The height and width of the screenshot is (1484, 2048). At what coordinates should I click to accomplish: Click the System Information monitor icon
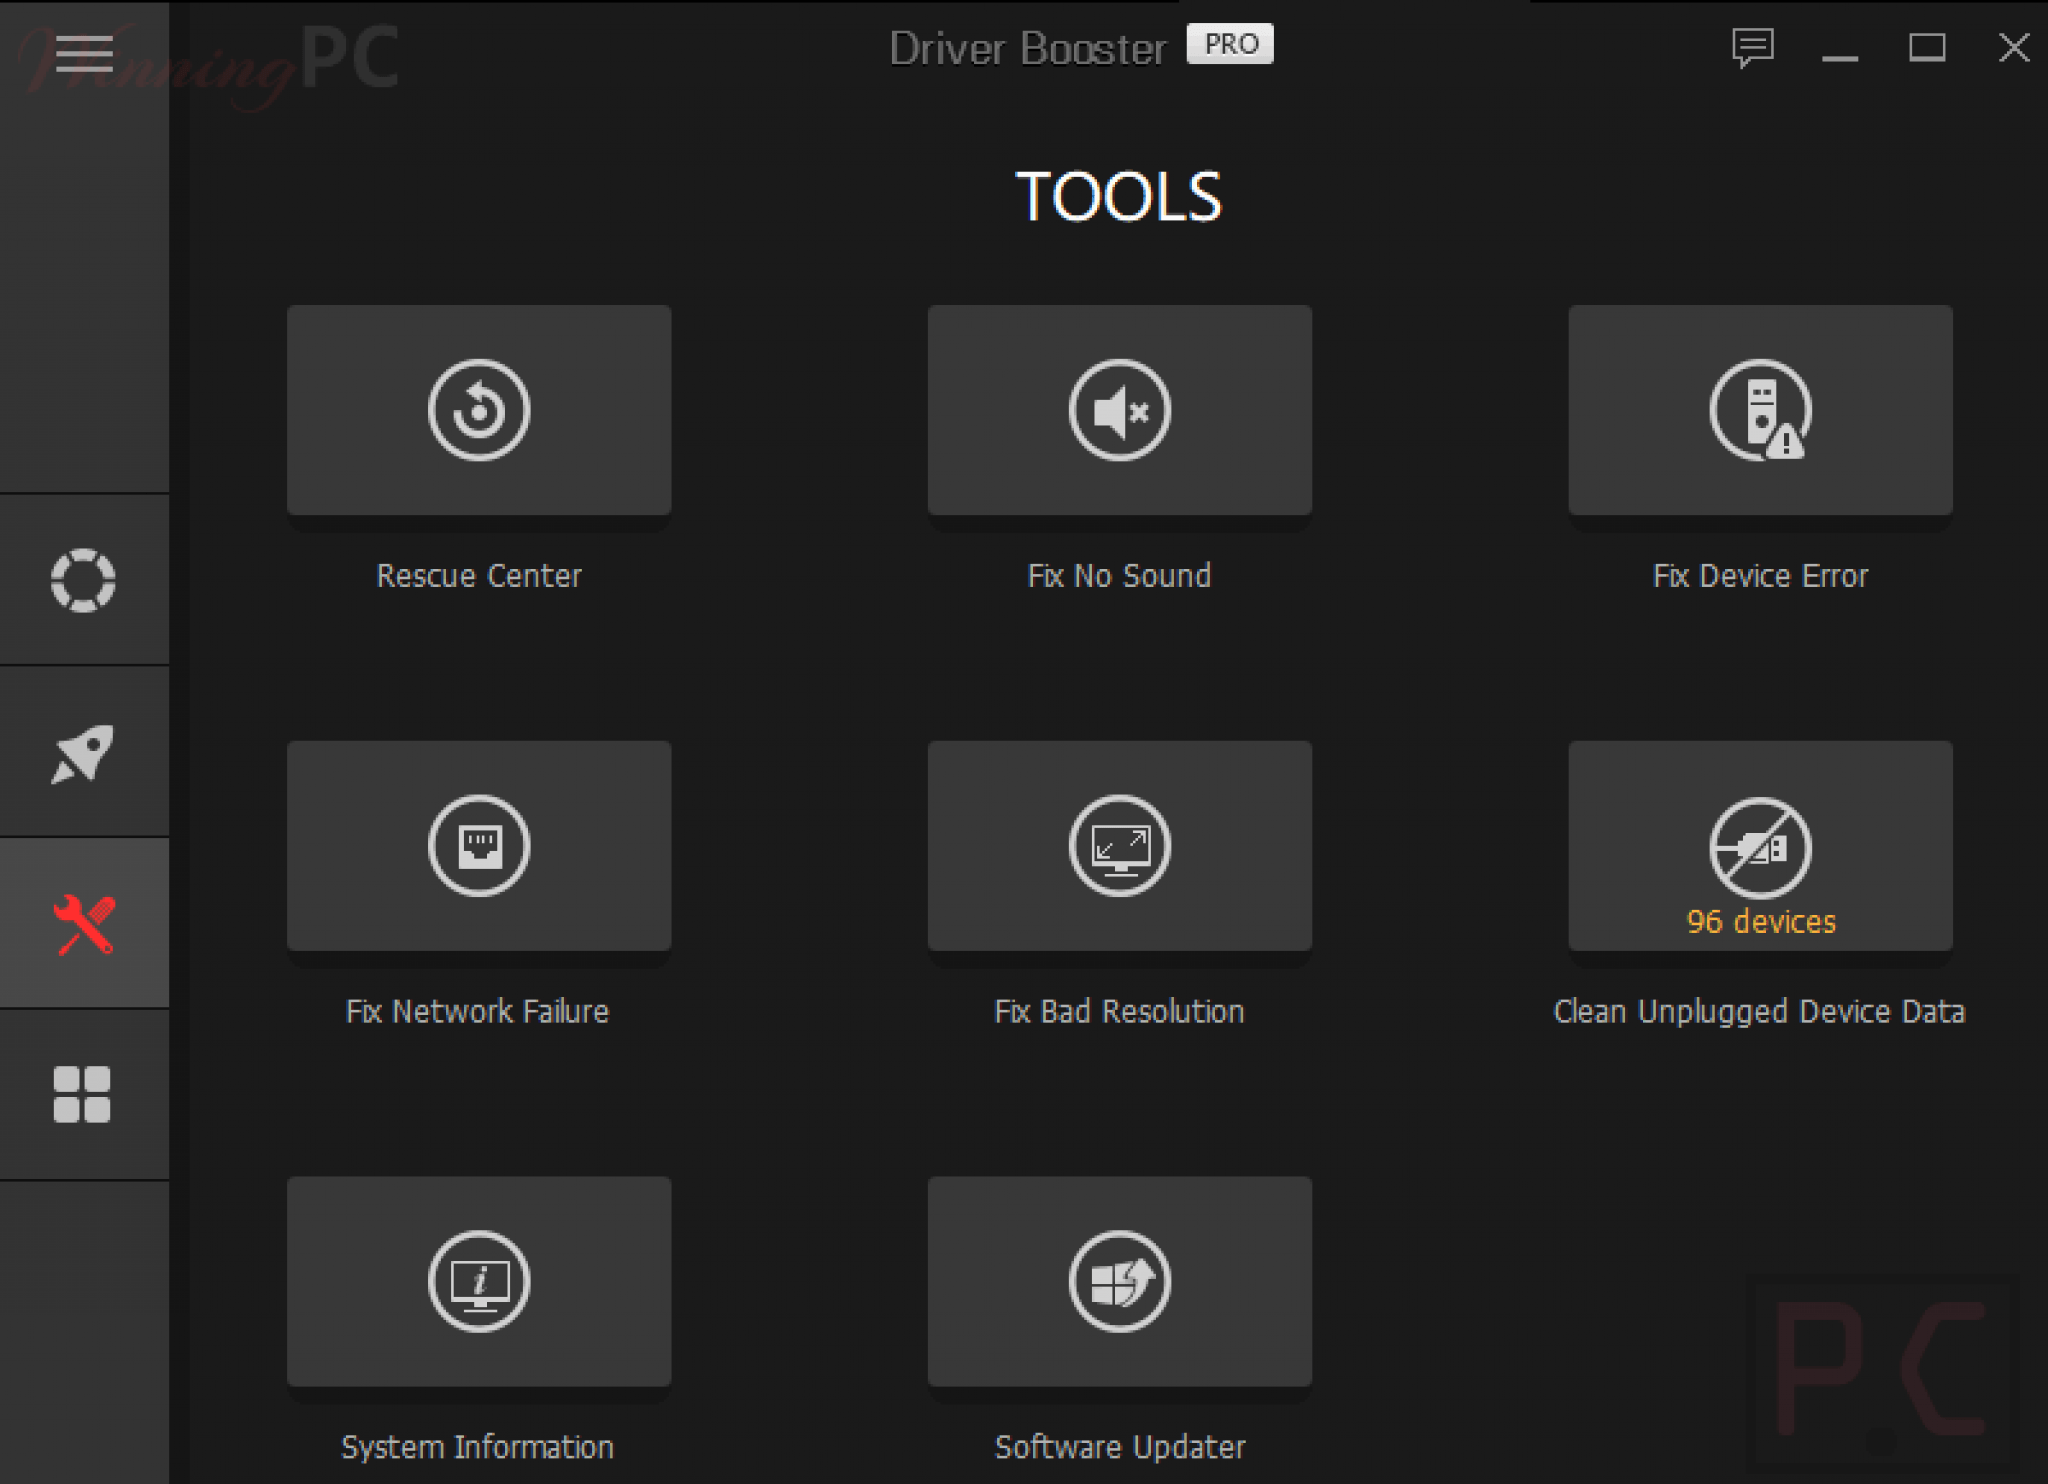coord(479,1281)
